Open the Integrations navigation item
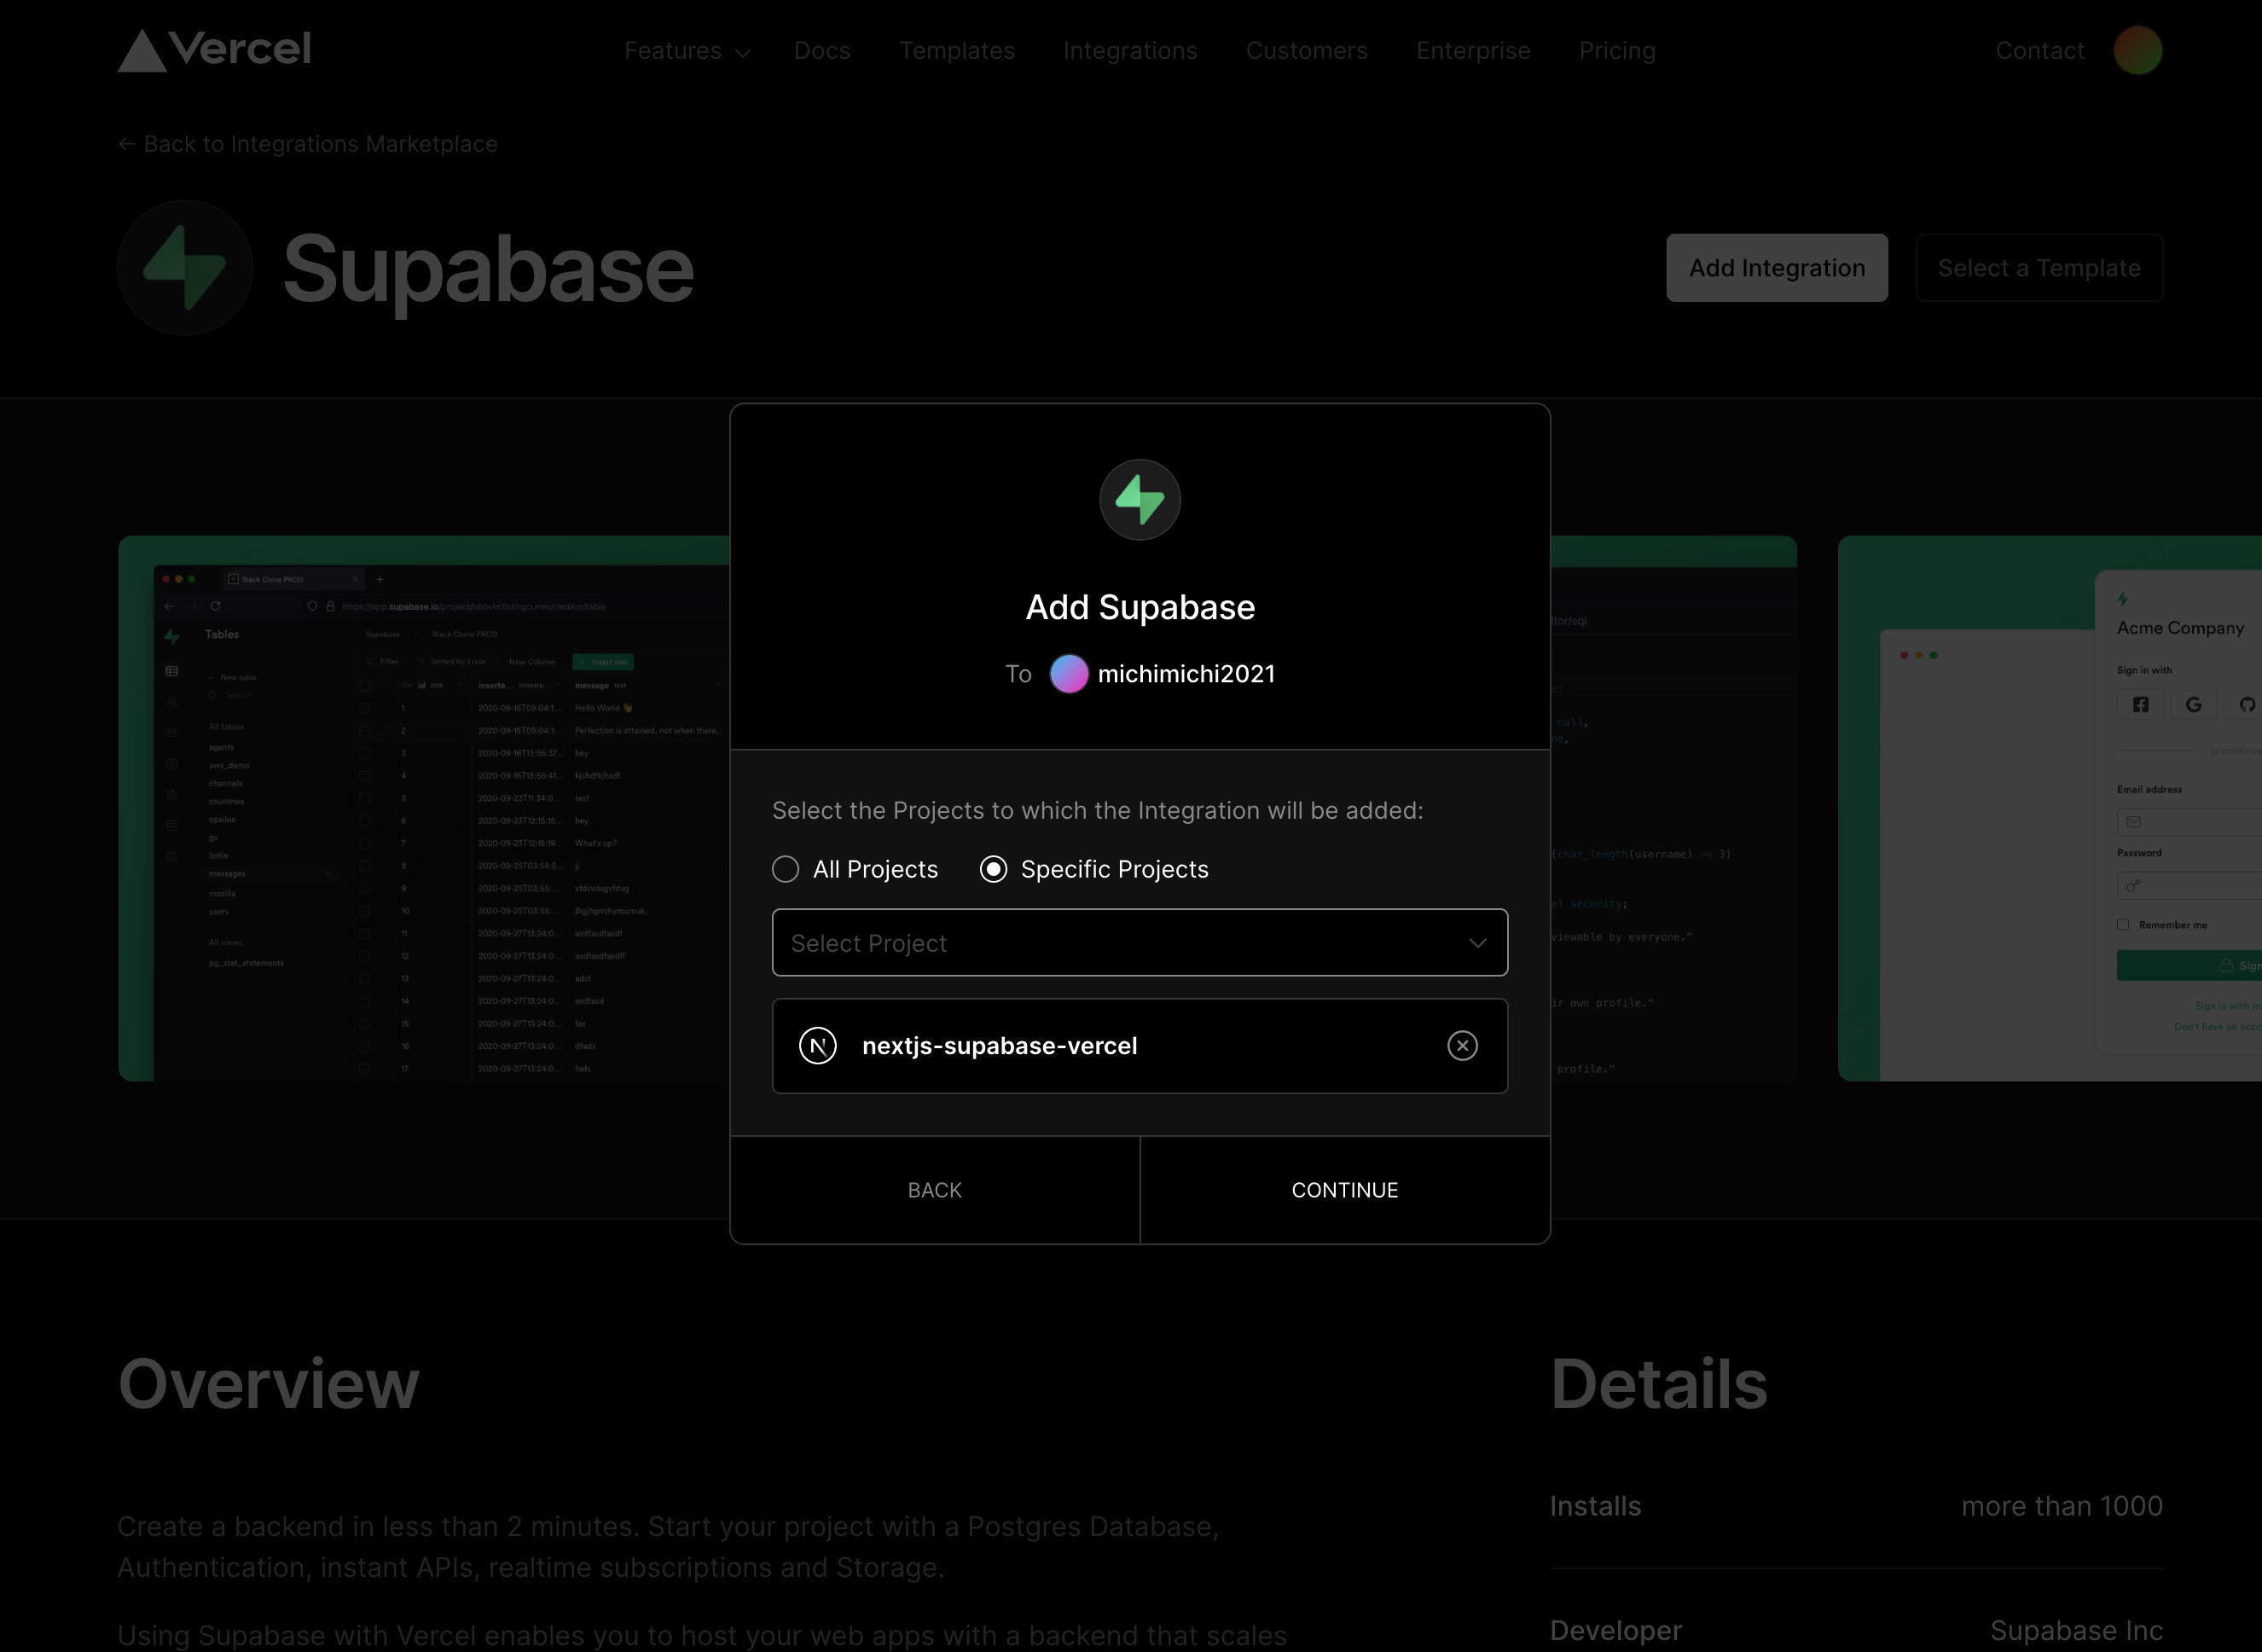Viewport: 2262px width, 1652px height. click(1130, 51)
